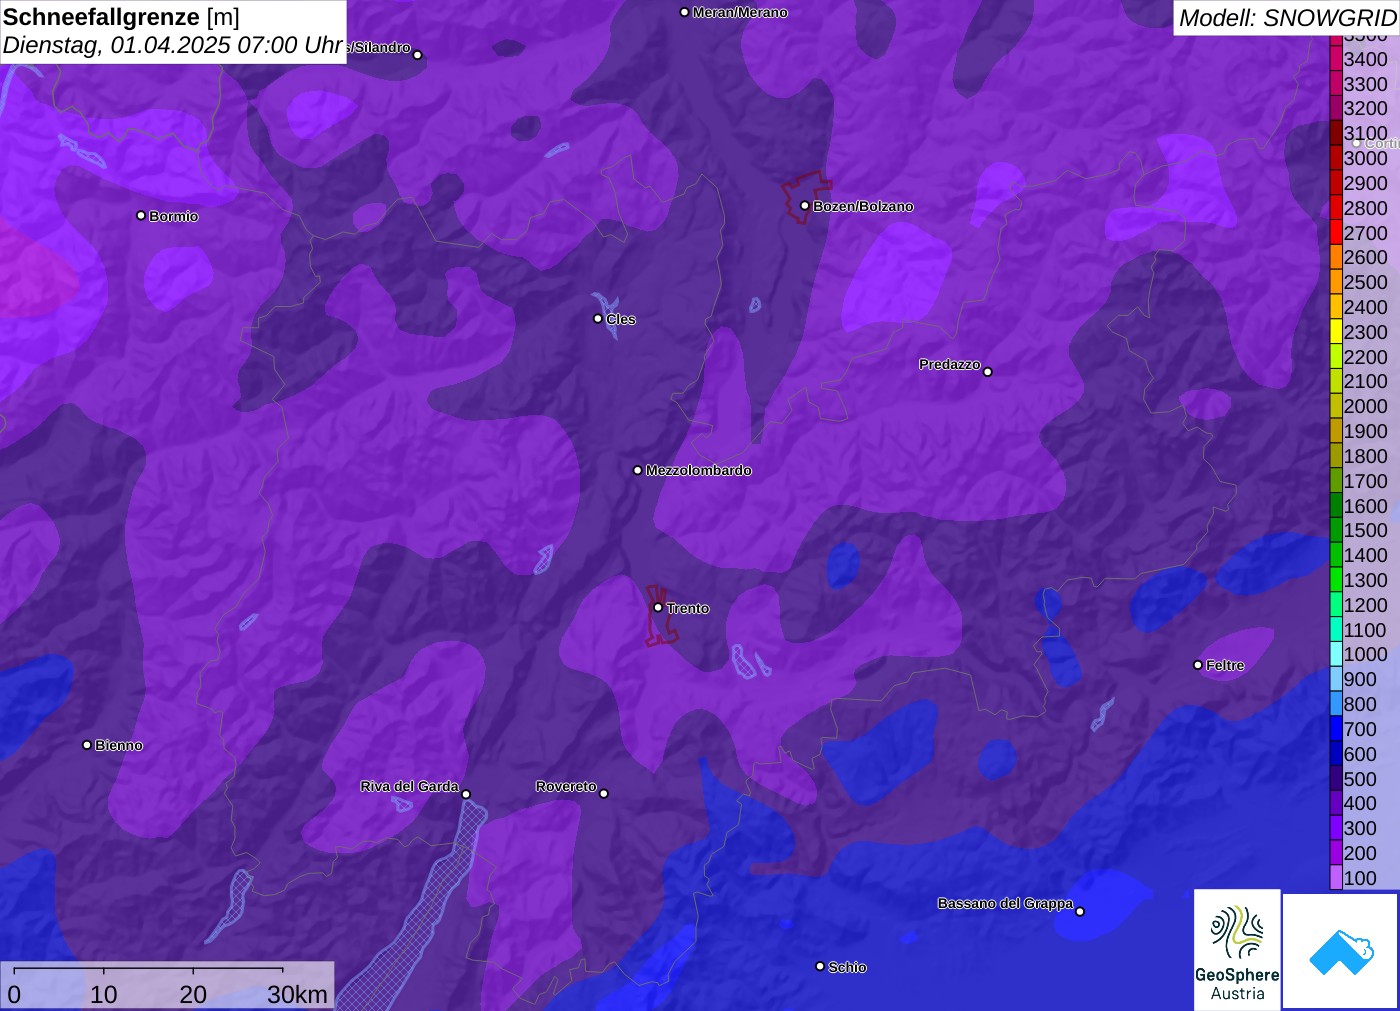
Task: Click the 10 mark on scale bar
Action: 104,994
